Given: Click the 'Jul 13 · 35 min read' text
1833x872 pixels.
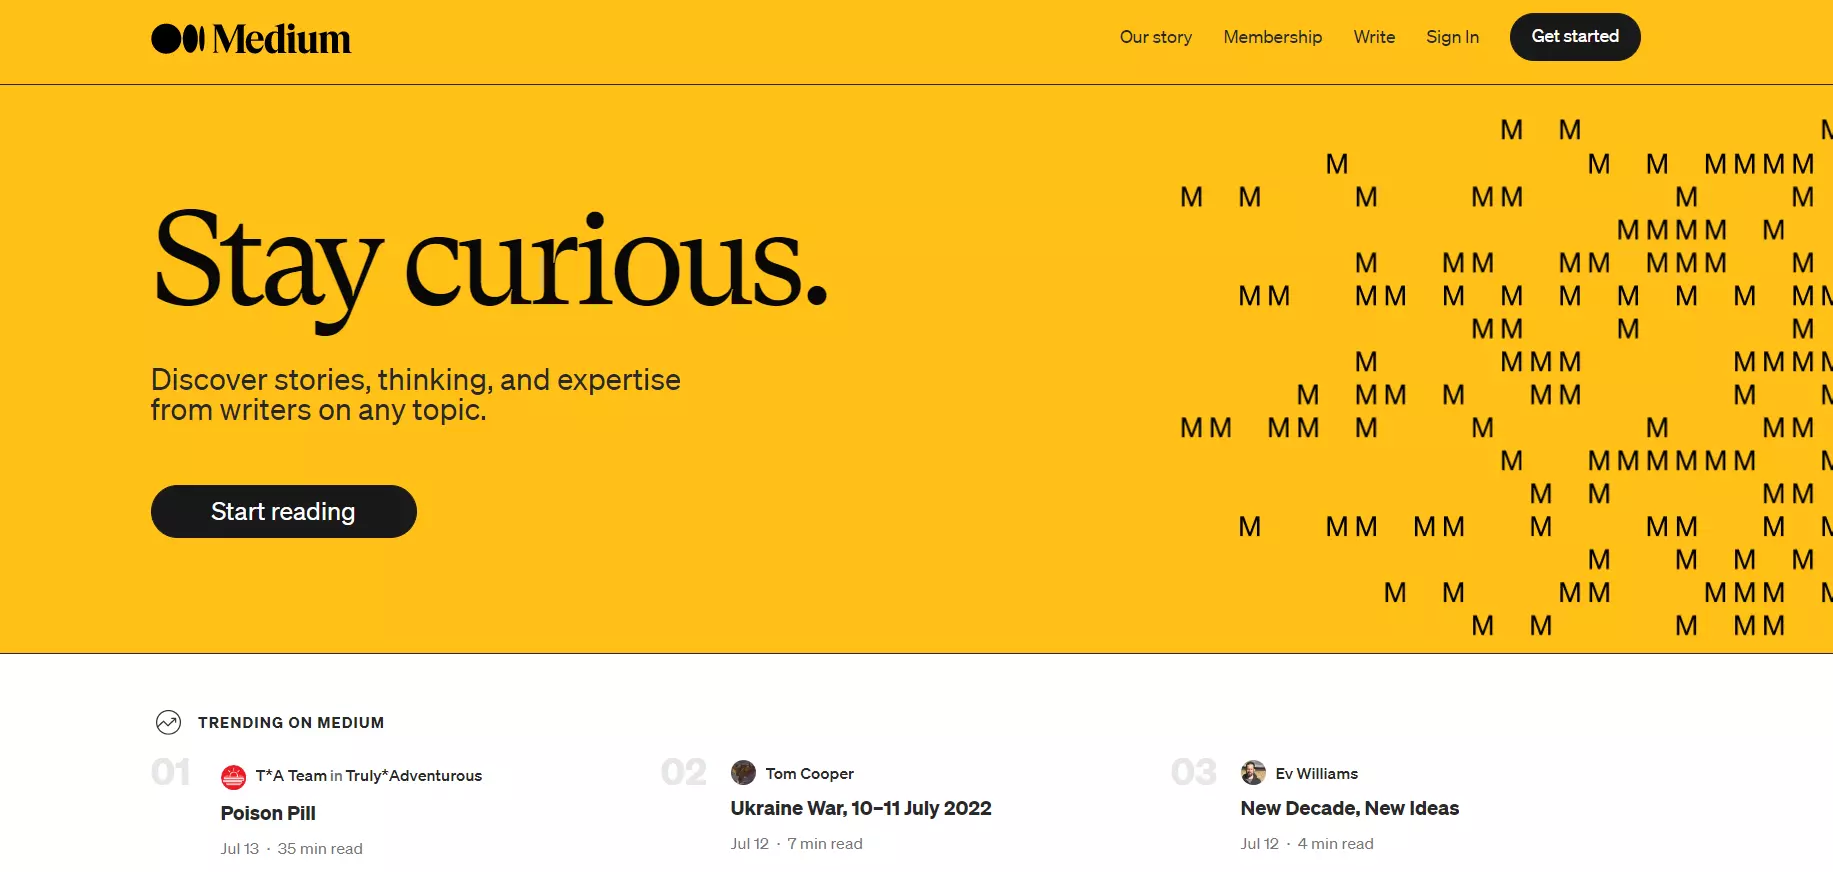Looking at the screenshot, I should (x=292, y=849).
